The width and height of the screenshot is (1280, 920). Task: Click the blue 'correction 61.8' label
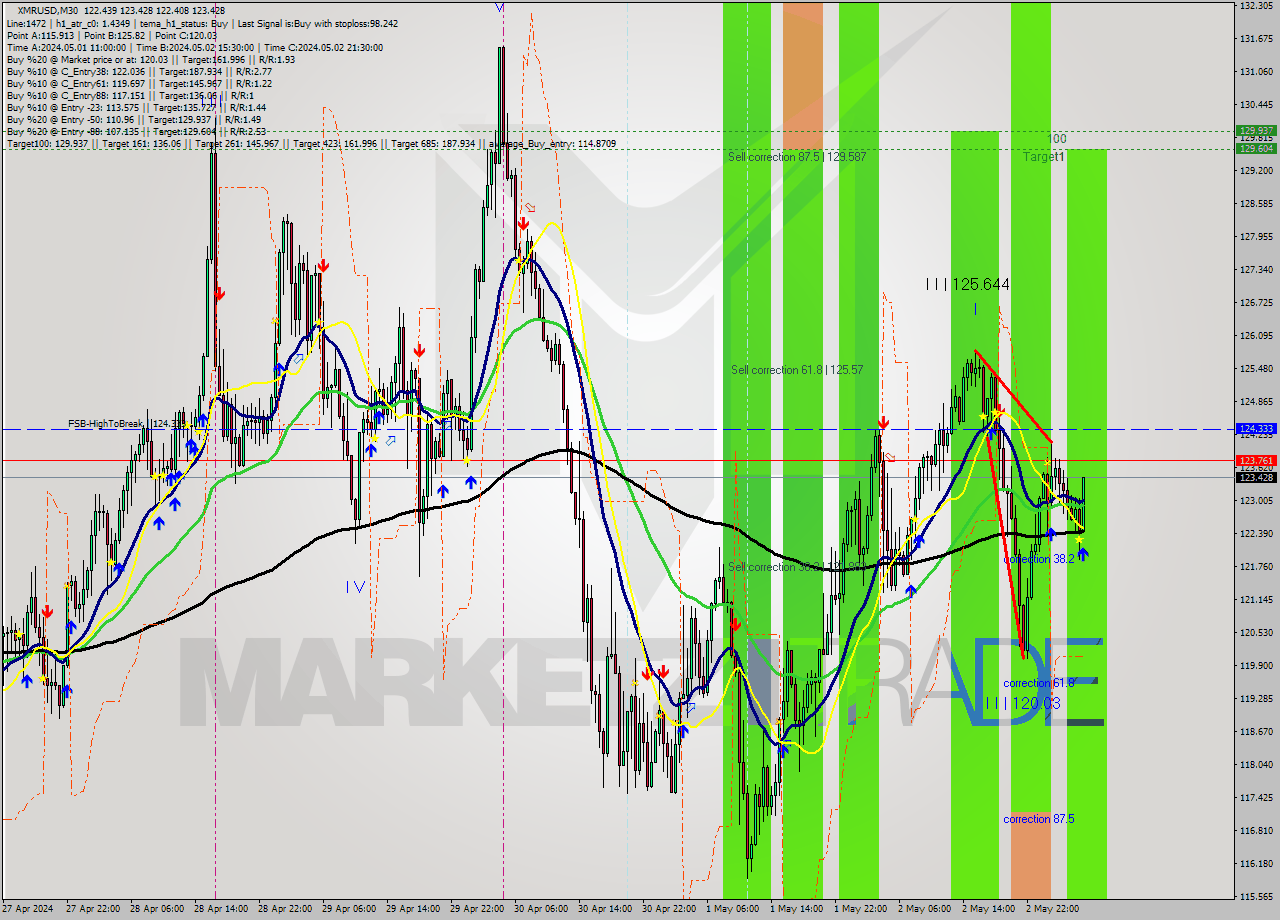pyautogui.click(x=1039, y=683)
